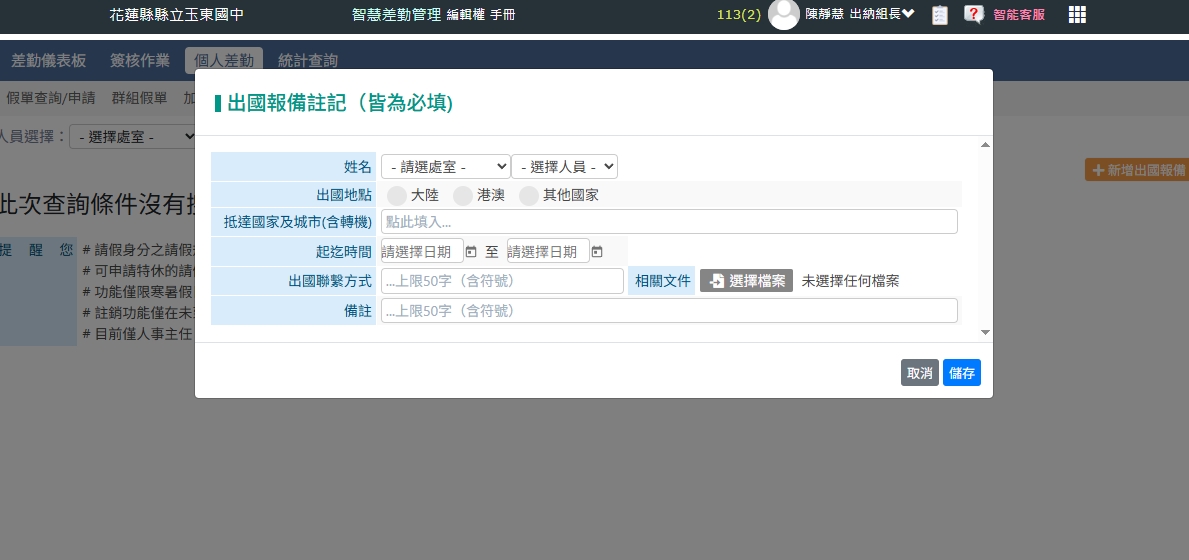Expand the 選擇人員 person dropdown
Viewport: 1189px width, 560px height.
pos(564,166)
